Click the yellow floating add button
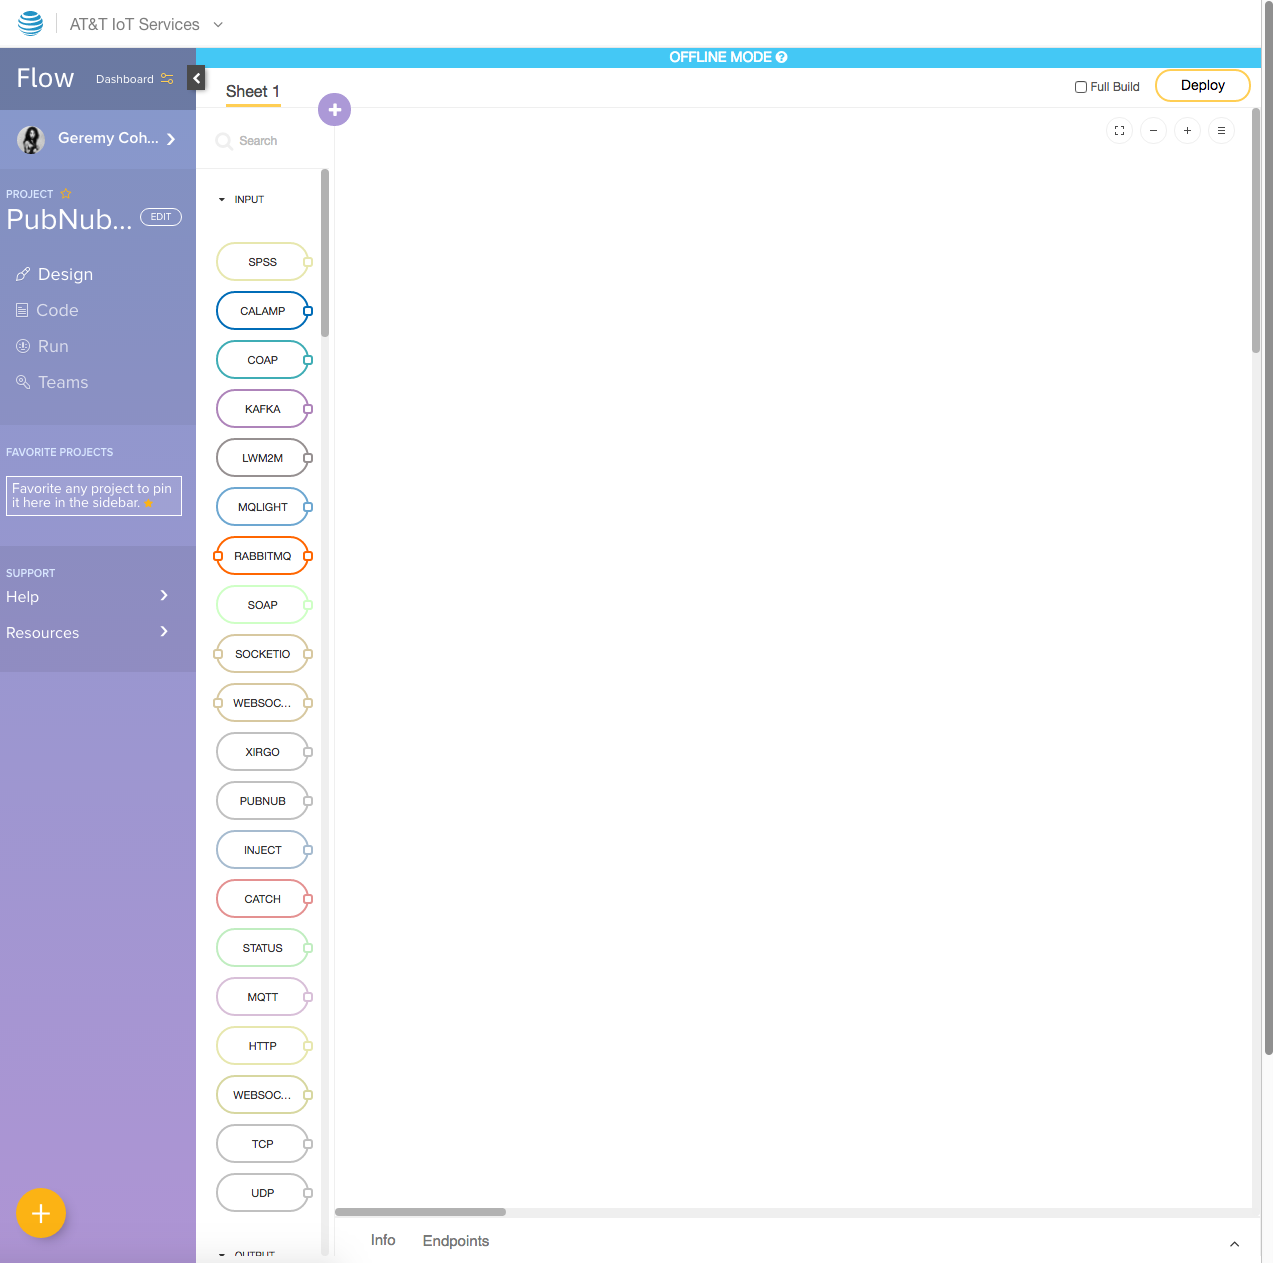The width and height of the screenshot is (1273, 1263). click(41, 1213)
